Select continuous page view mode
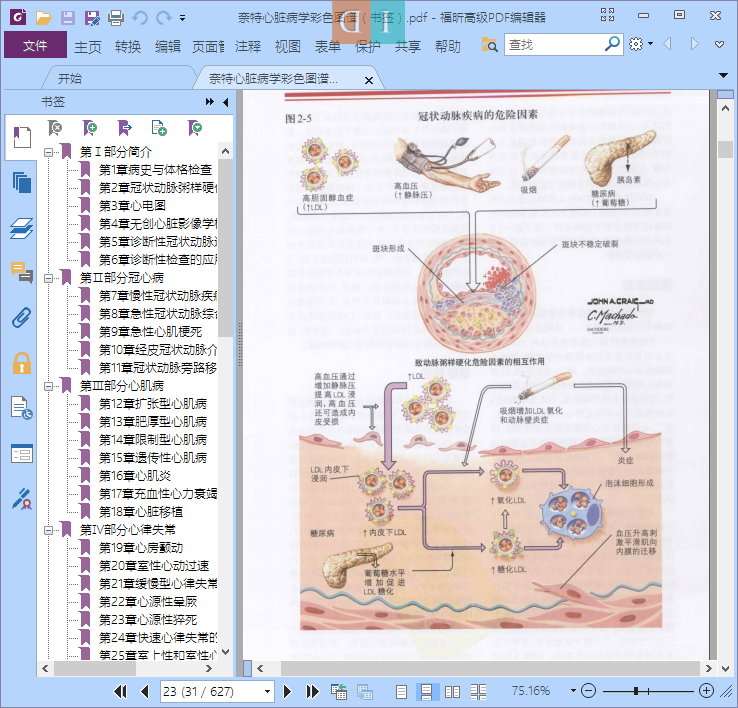 pos(426,691)
